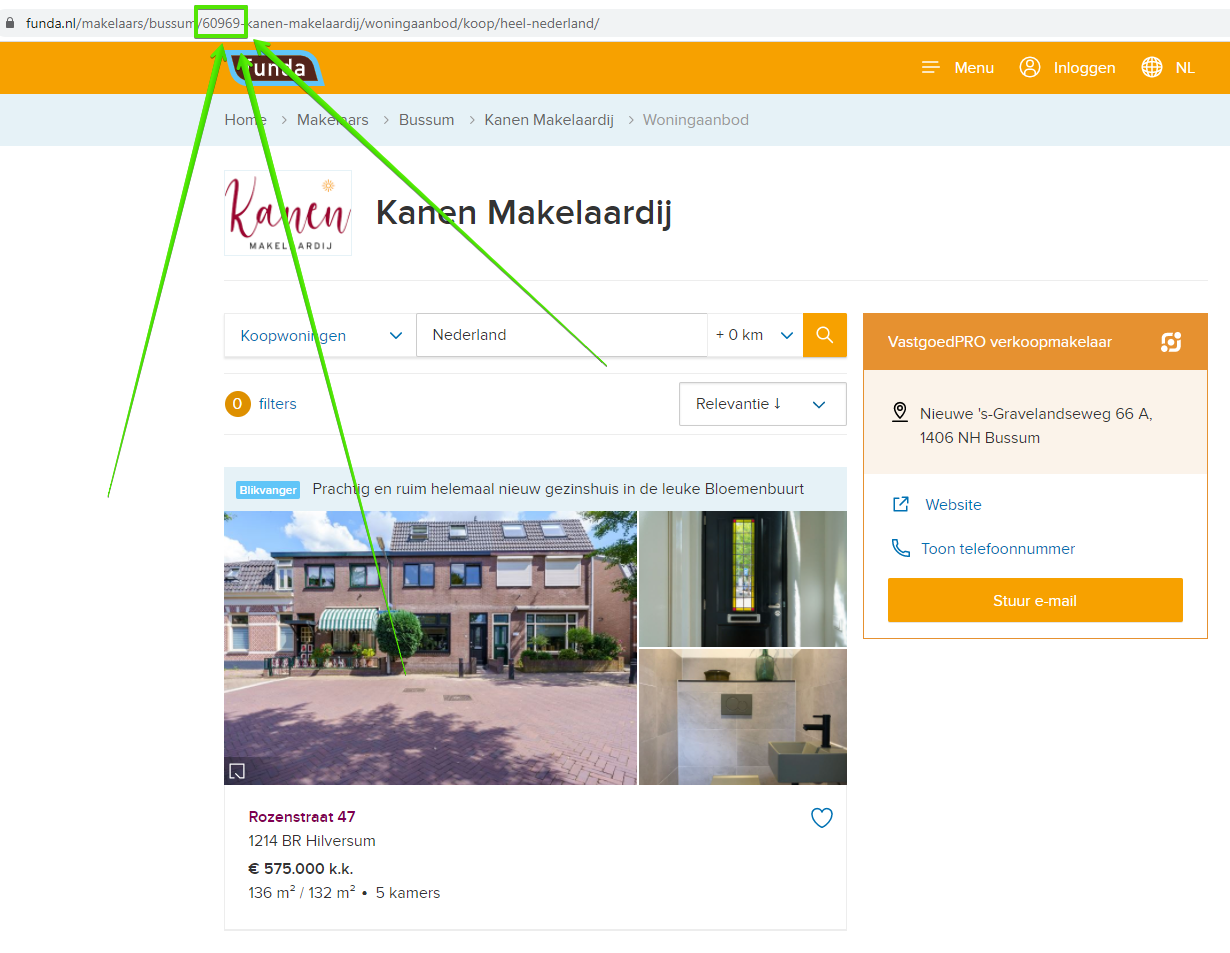Go to Bussum breadcrumb
1230x953 pixels.
[x=427, y=120]
